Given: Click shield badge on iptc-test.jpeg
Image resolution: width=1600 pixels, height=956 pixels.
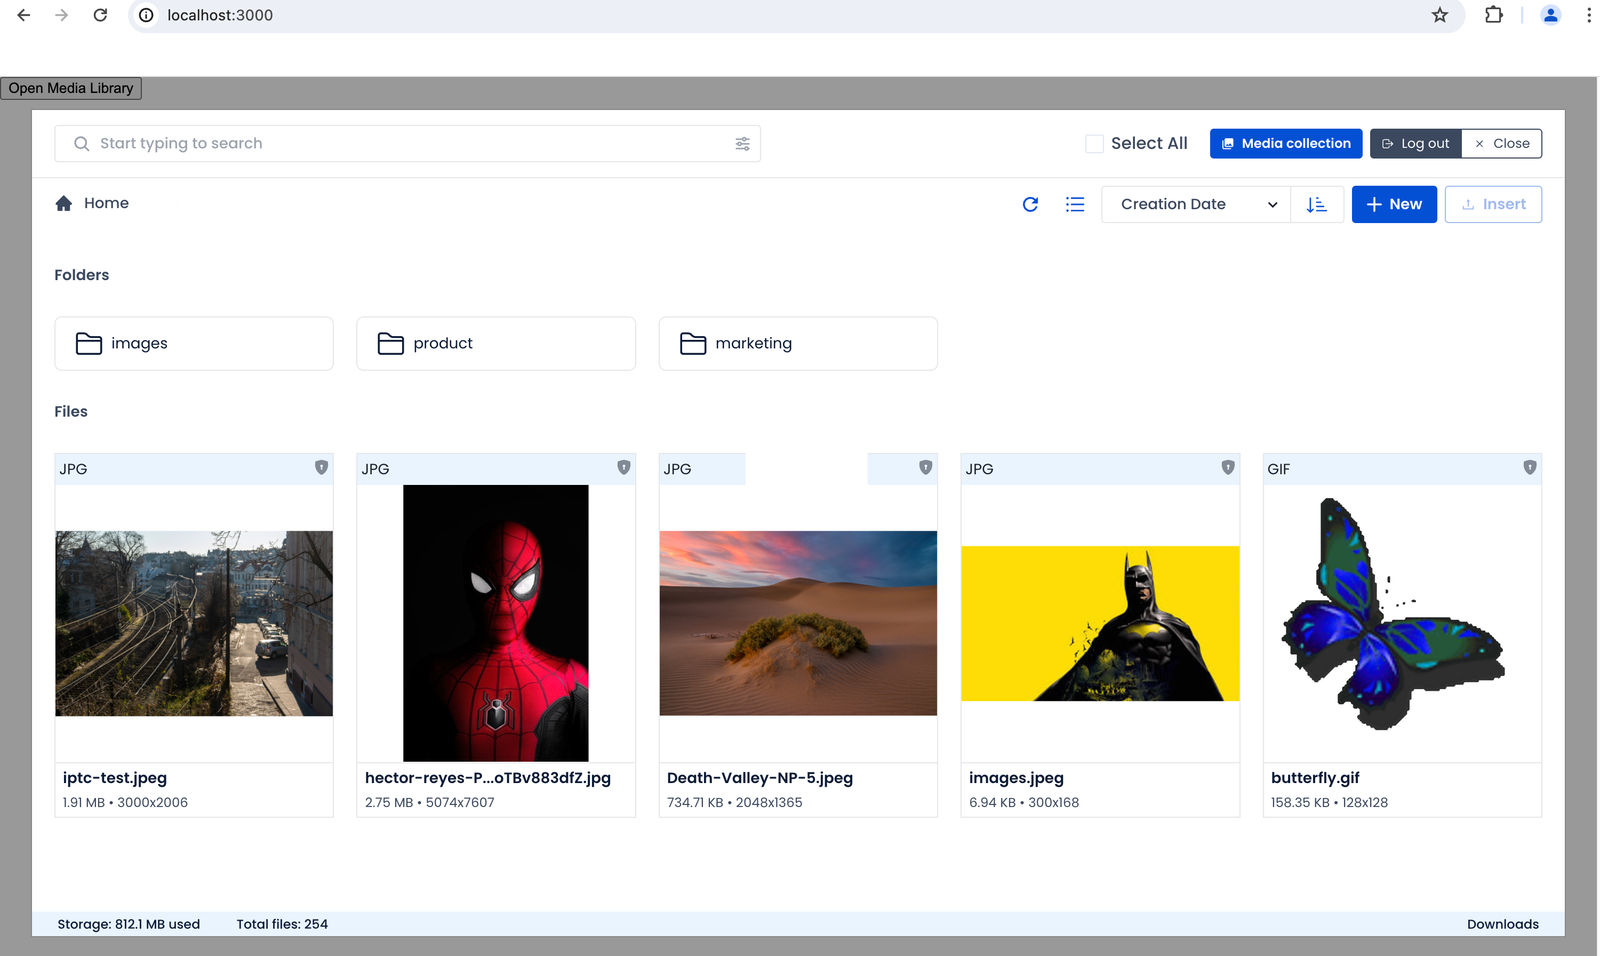Looking at the screenshot, I should pyautogui.click(x=321, y=467).
